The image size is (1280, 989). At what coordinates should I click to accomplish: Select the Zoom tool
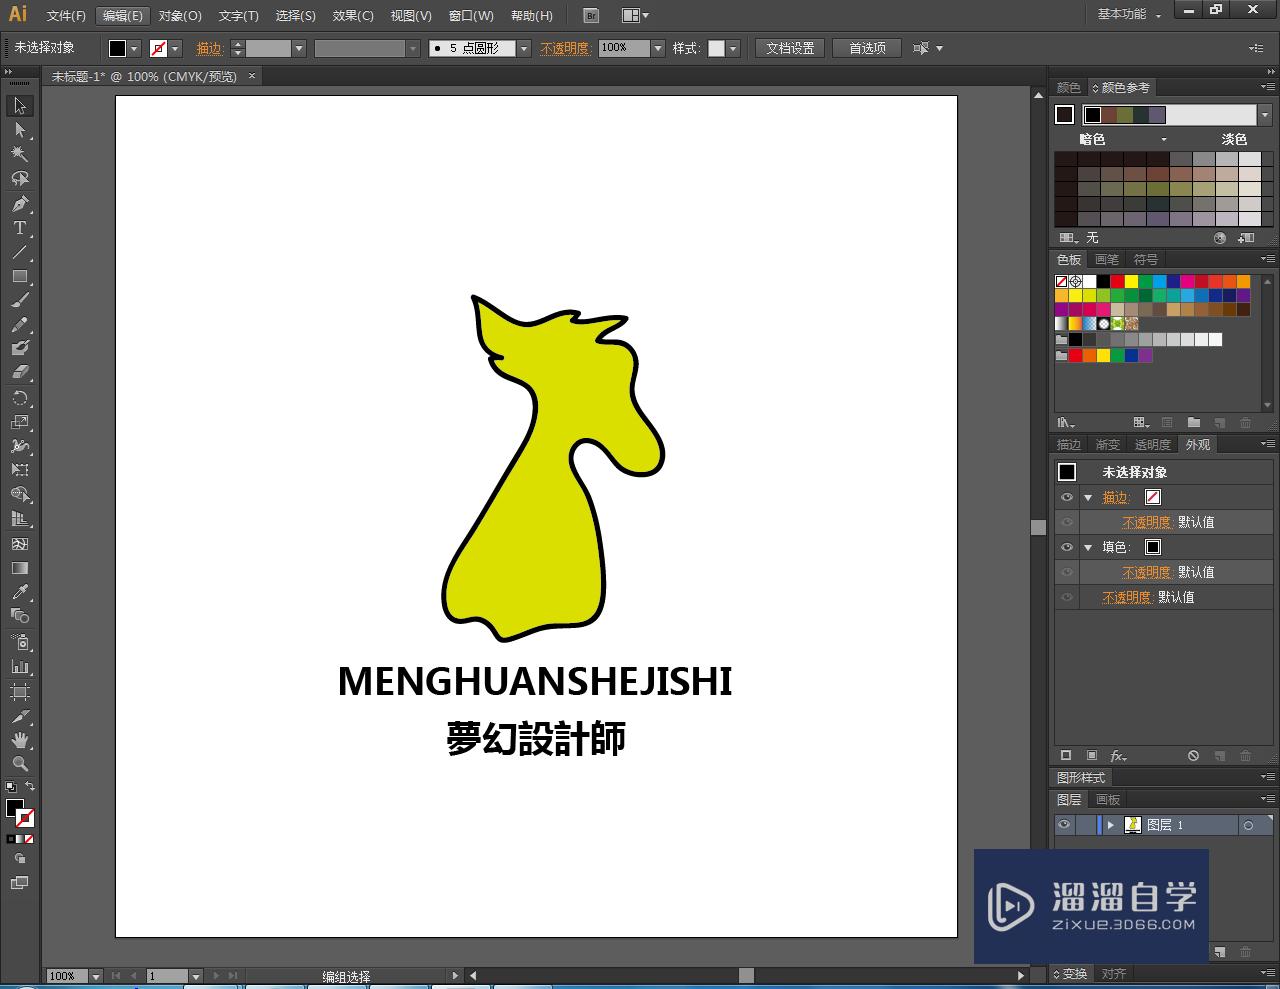[x=19, y=764]
